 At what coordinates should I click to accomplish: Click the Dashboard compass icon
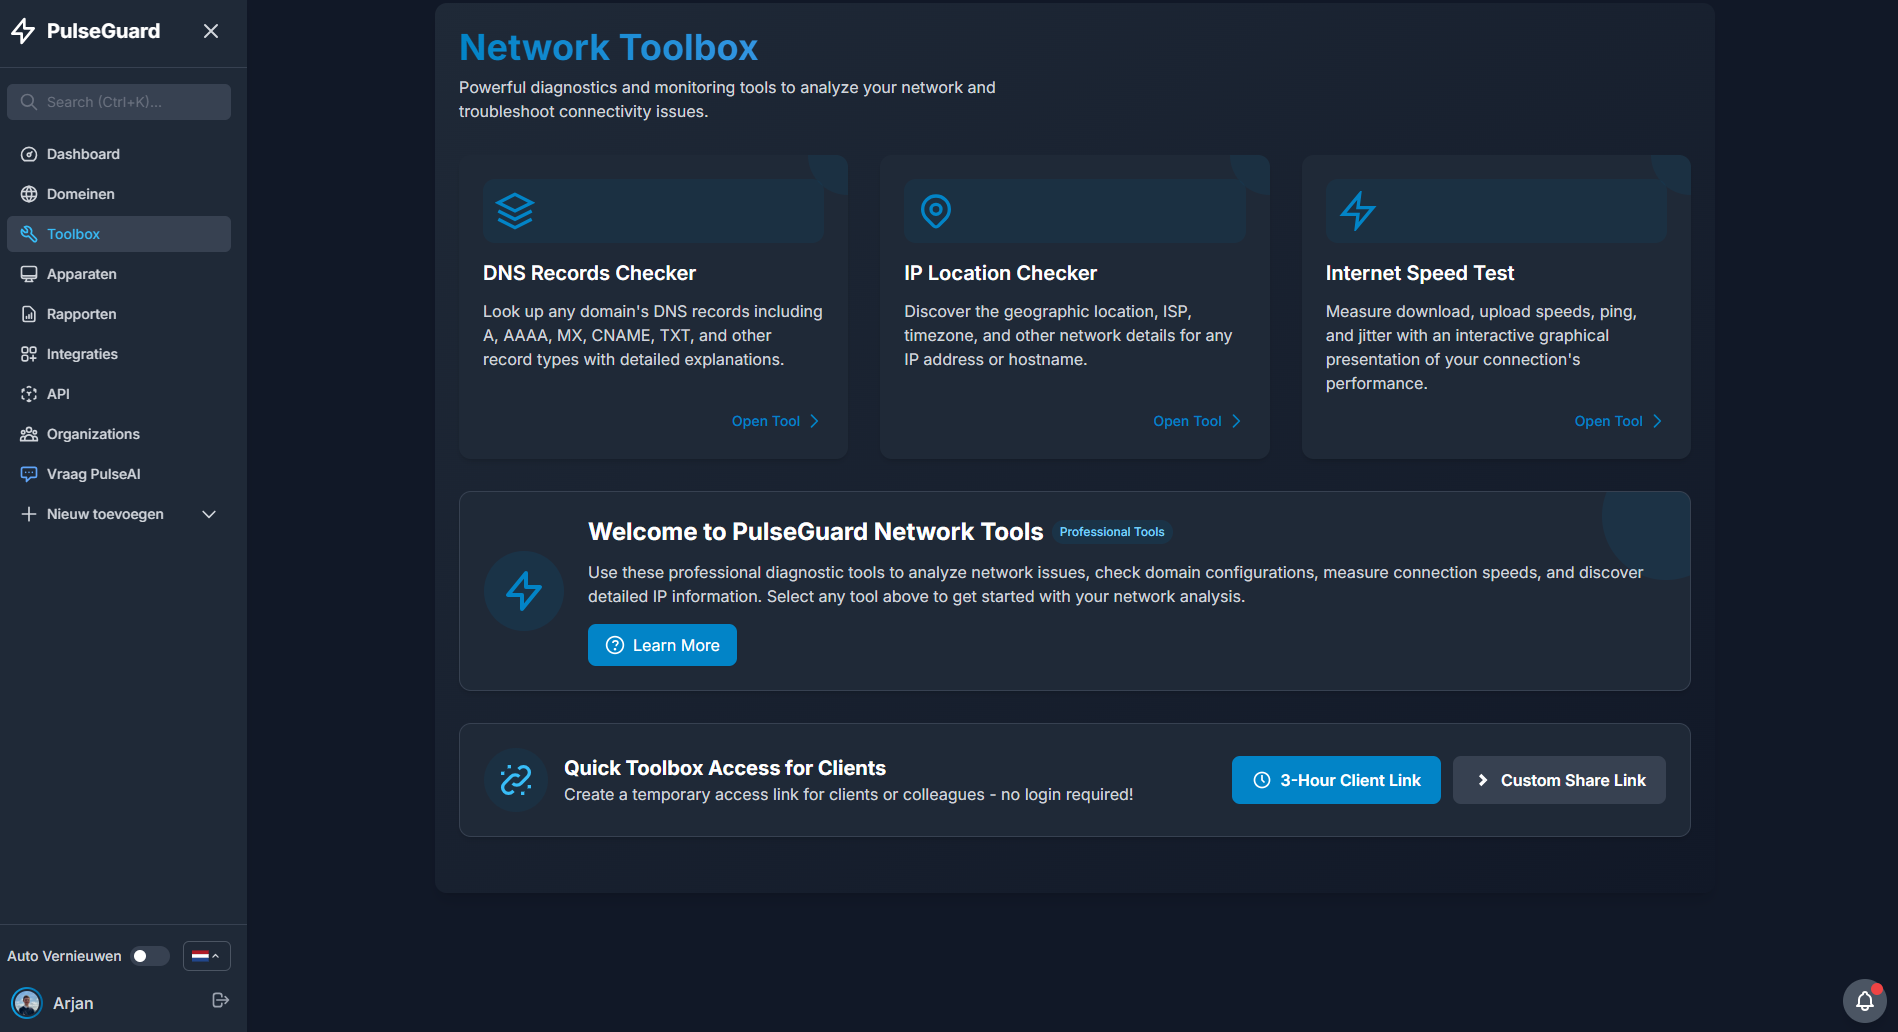pos(29,154)
